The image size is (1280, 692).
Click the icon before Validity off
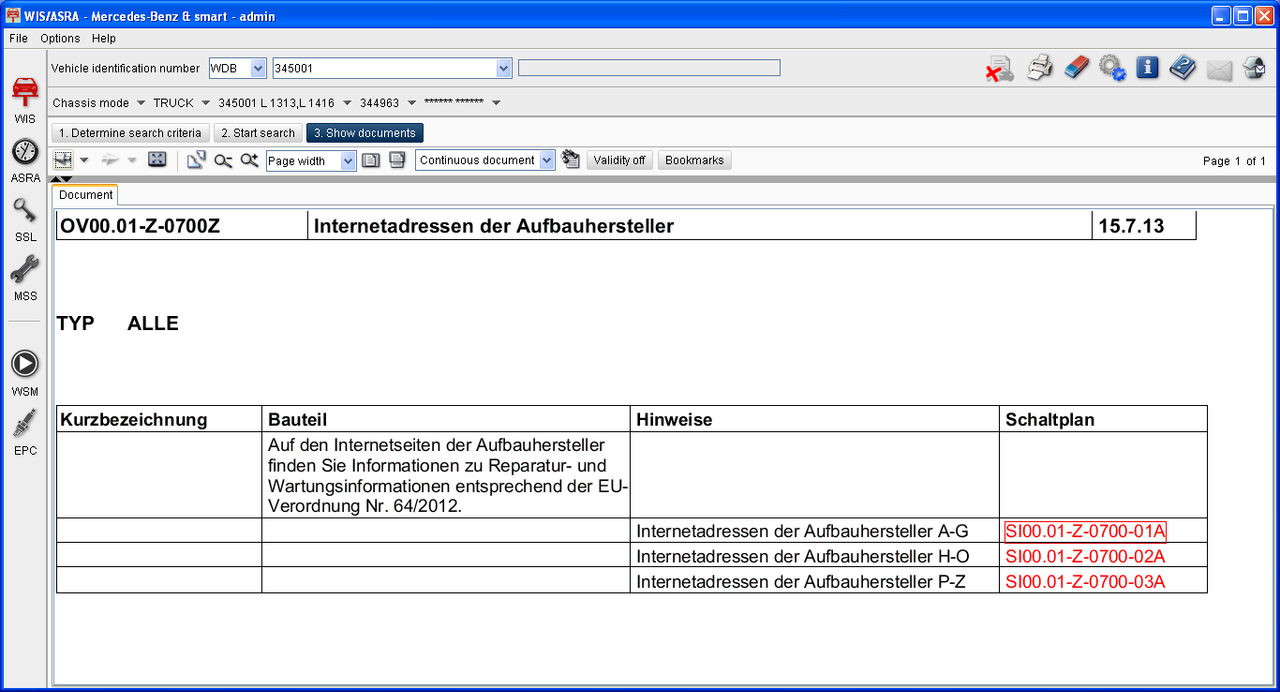click(x=571, y=160)
